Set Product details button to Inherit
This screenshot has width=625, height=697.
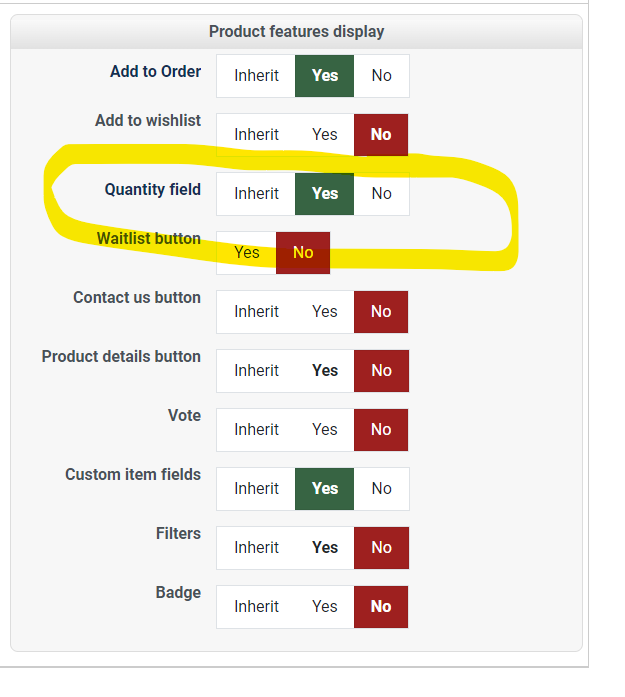[x=256, y=371]
